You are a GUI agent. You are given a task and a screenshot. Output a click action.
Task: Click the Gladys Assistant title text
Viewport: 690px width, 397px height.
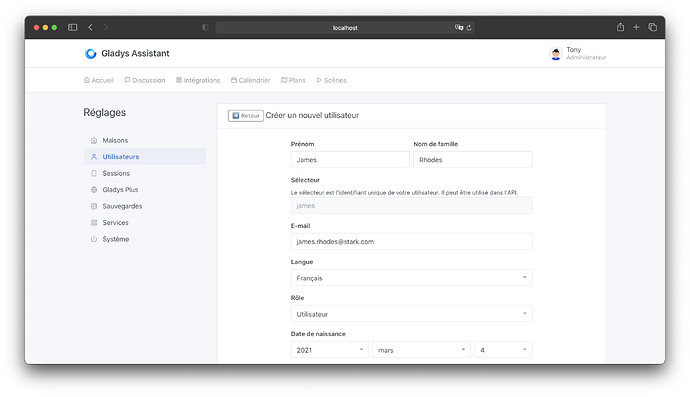coord(135,53)
